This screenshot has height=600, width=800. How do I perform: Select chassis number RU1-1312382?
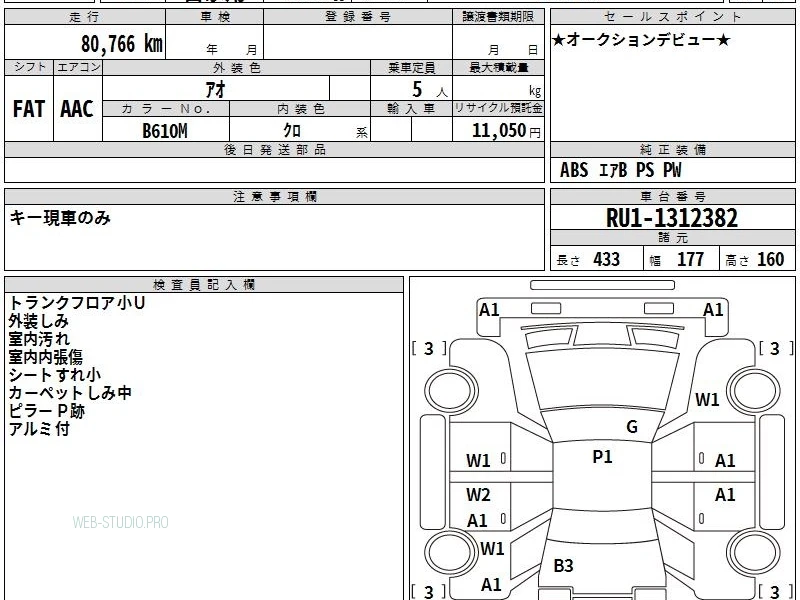click(x=672, y=218)
